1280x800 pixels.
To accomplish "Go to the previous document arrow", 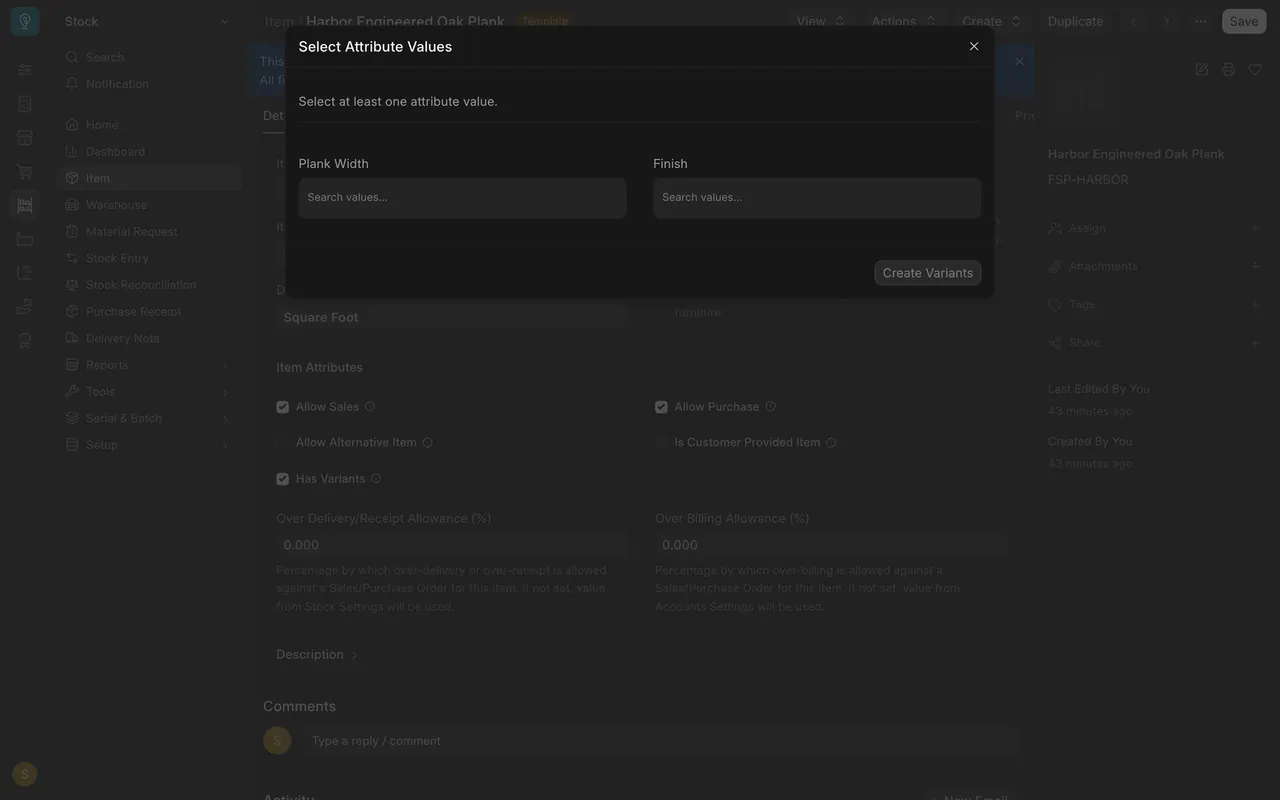I will click(1134, 21).
